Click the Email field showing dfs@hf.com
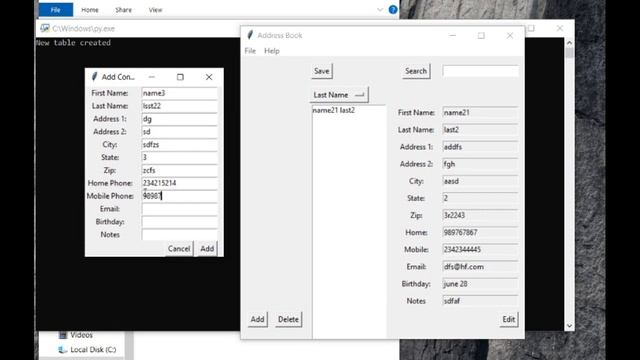Viewport: 640px width, 360px height. tap(480, 267)
